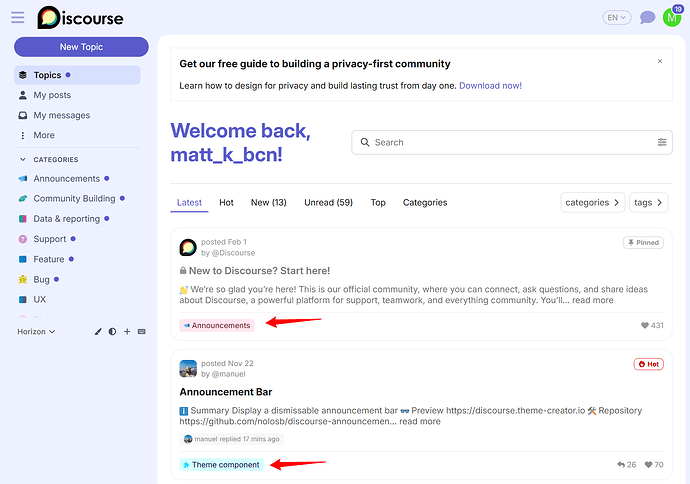
Task: Toggle the hamburger sidebar menu
Action: (x=18, y=18)
